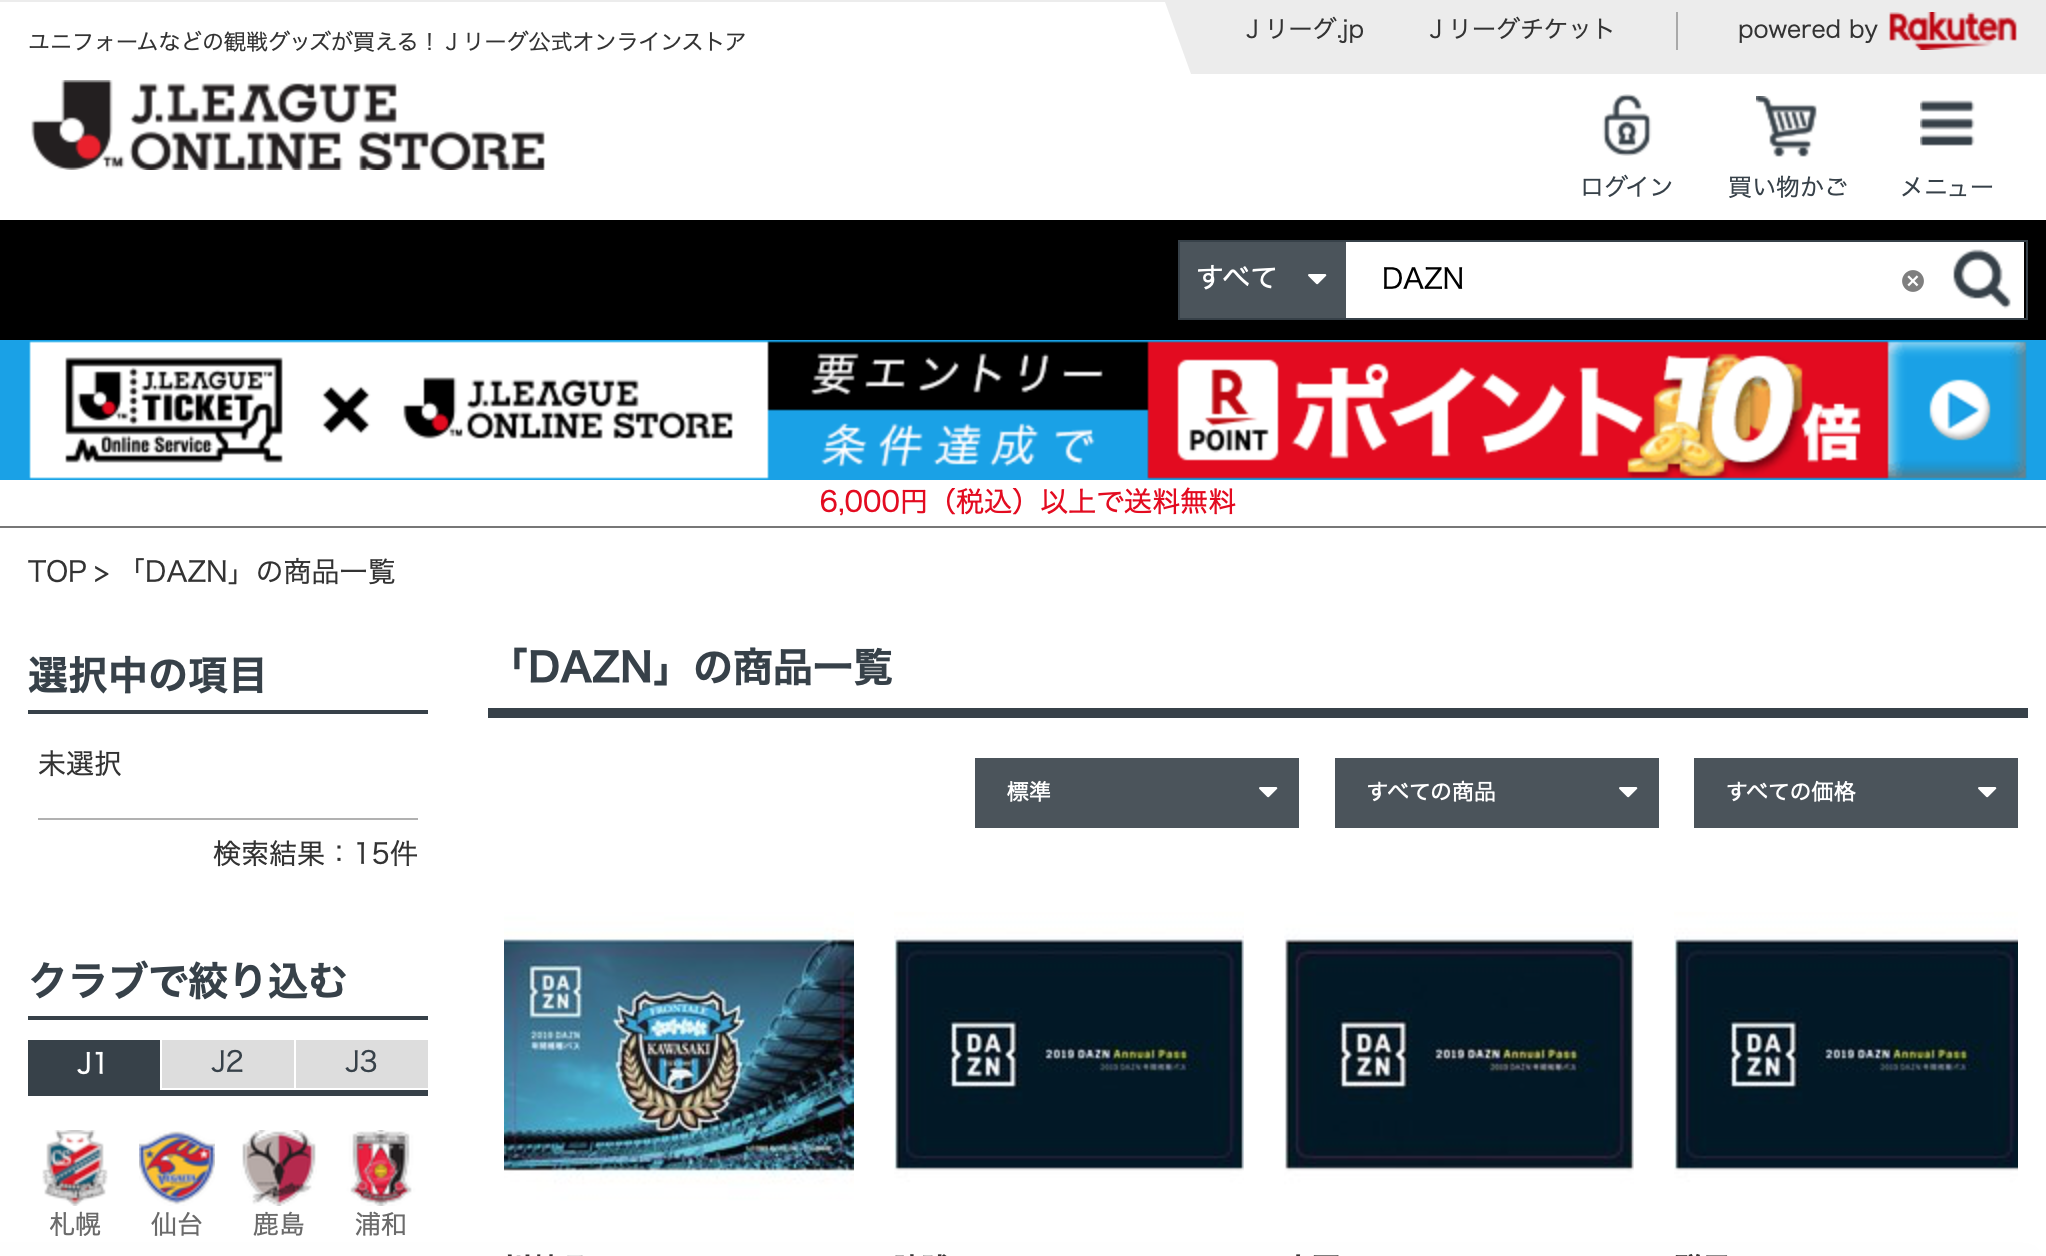Open the shopping cart icon
The image size is (2046, 1256).
(1786, 126)
